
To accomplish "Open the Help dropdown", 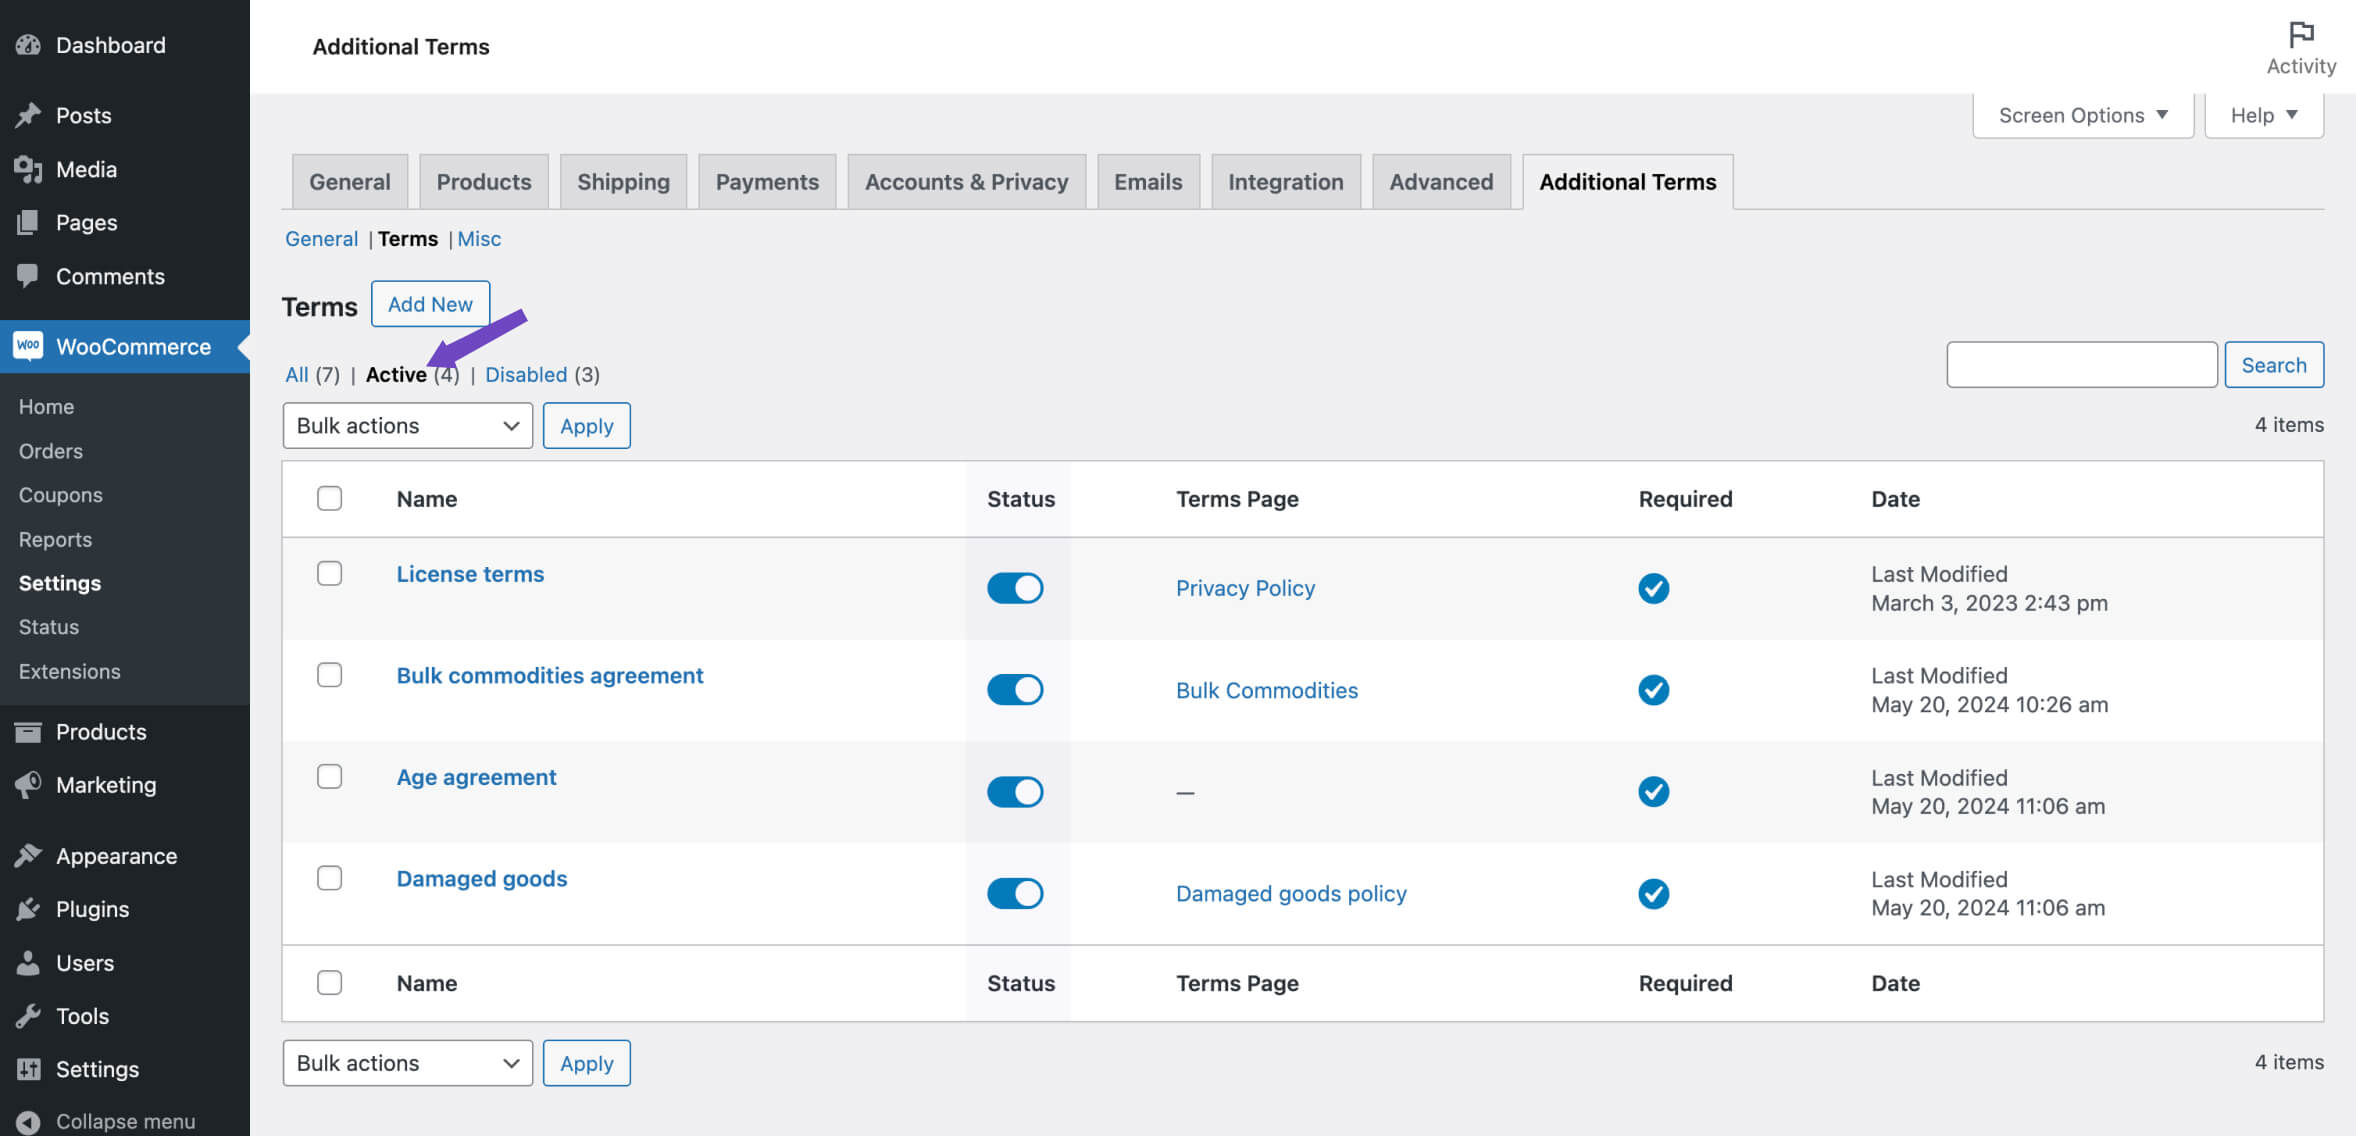I will (2263, 114).
